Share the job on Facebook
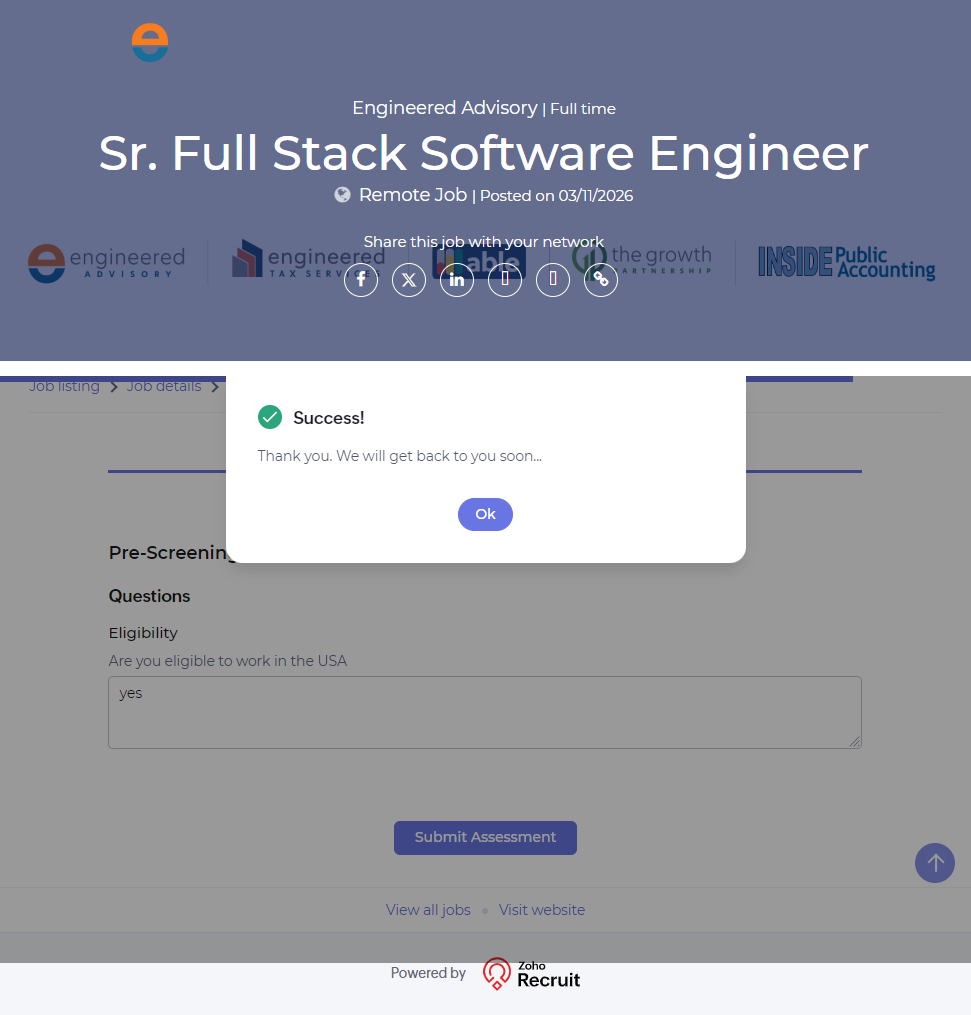The width and height of the screenshot is (971, 1015). (361, 279)
